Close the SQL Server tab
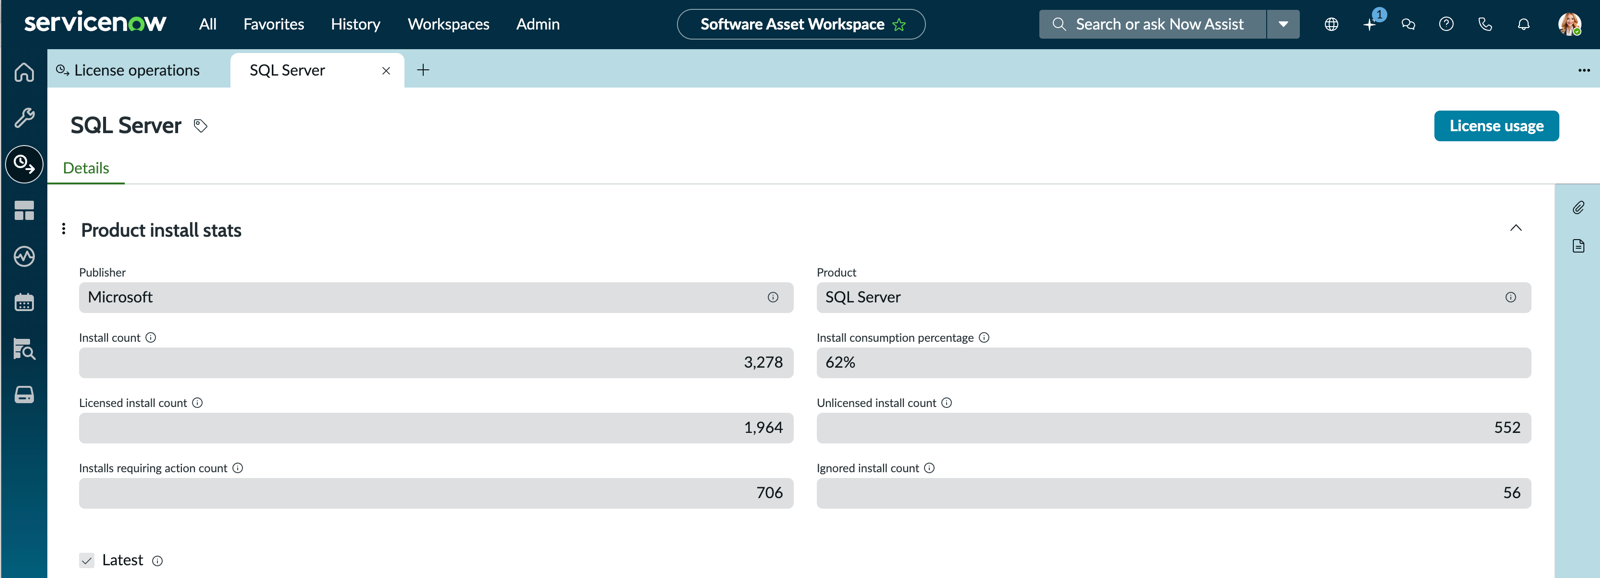This screenshot has width=1600, height=578. (x=386, y=70)
